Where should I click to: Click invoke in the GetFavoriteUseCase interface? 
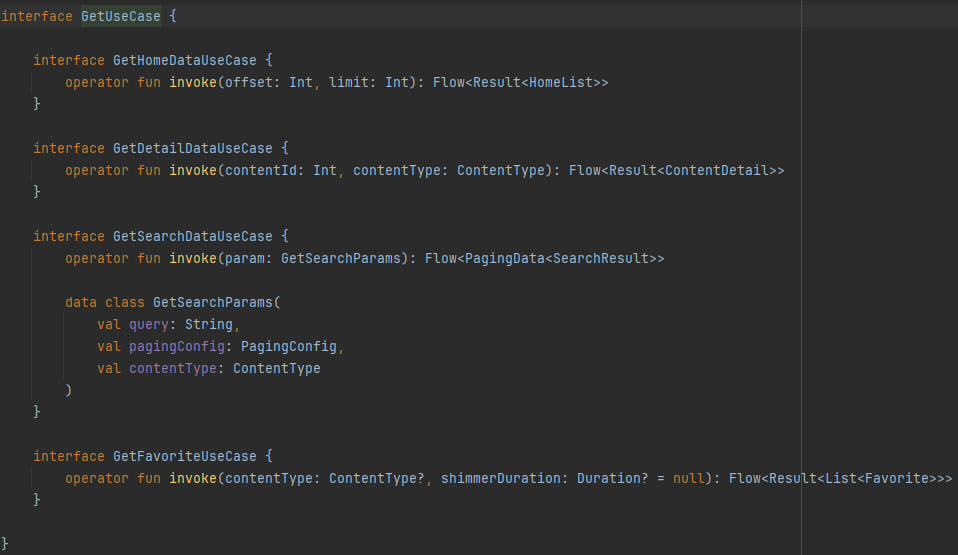(193, 479)
